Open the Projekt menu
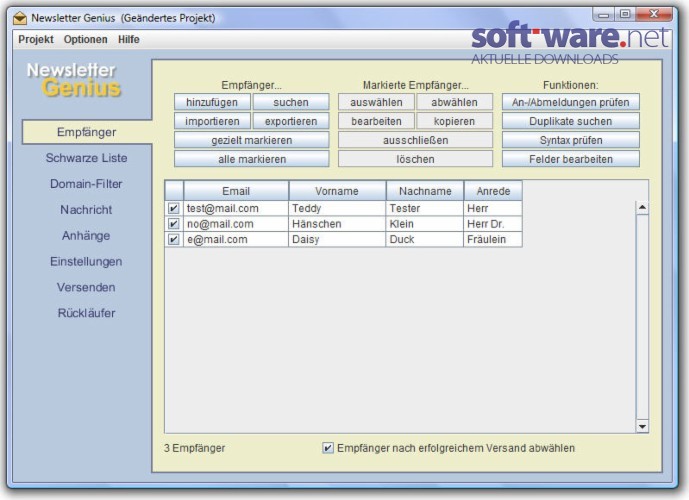 pos(36,40)
